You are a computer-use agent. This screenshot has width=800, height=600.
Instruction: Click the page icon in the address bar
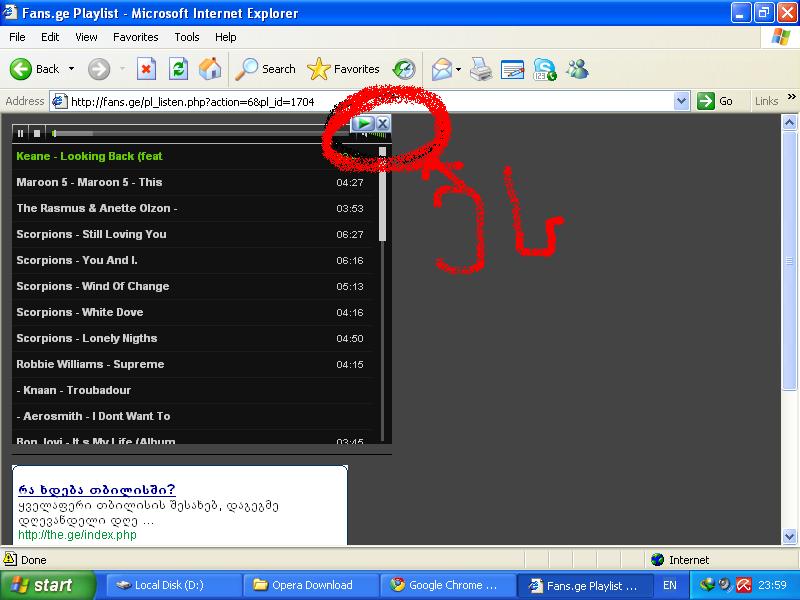tap(59, 101)
